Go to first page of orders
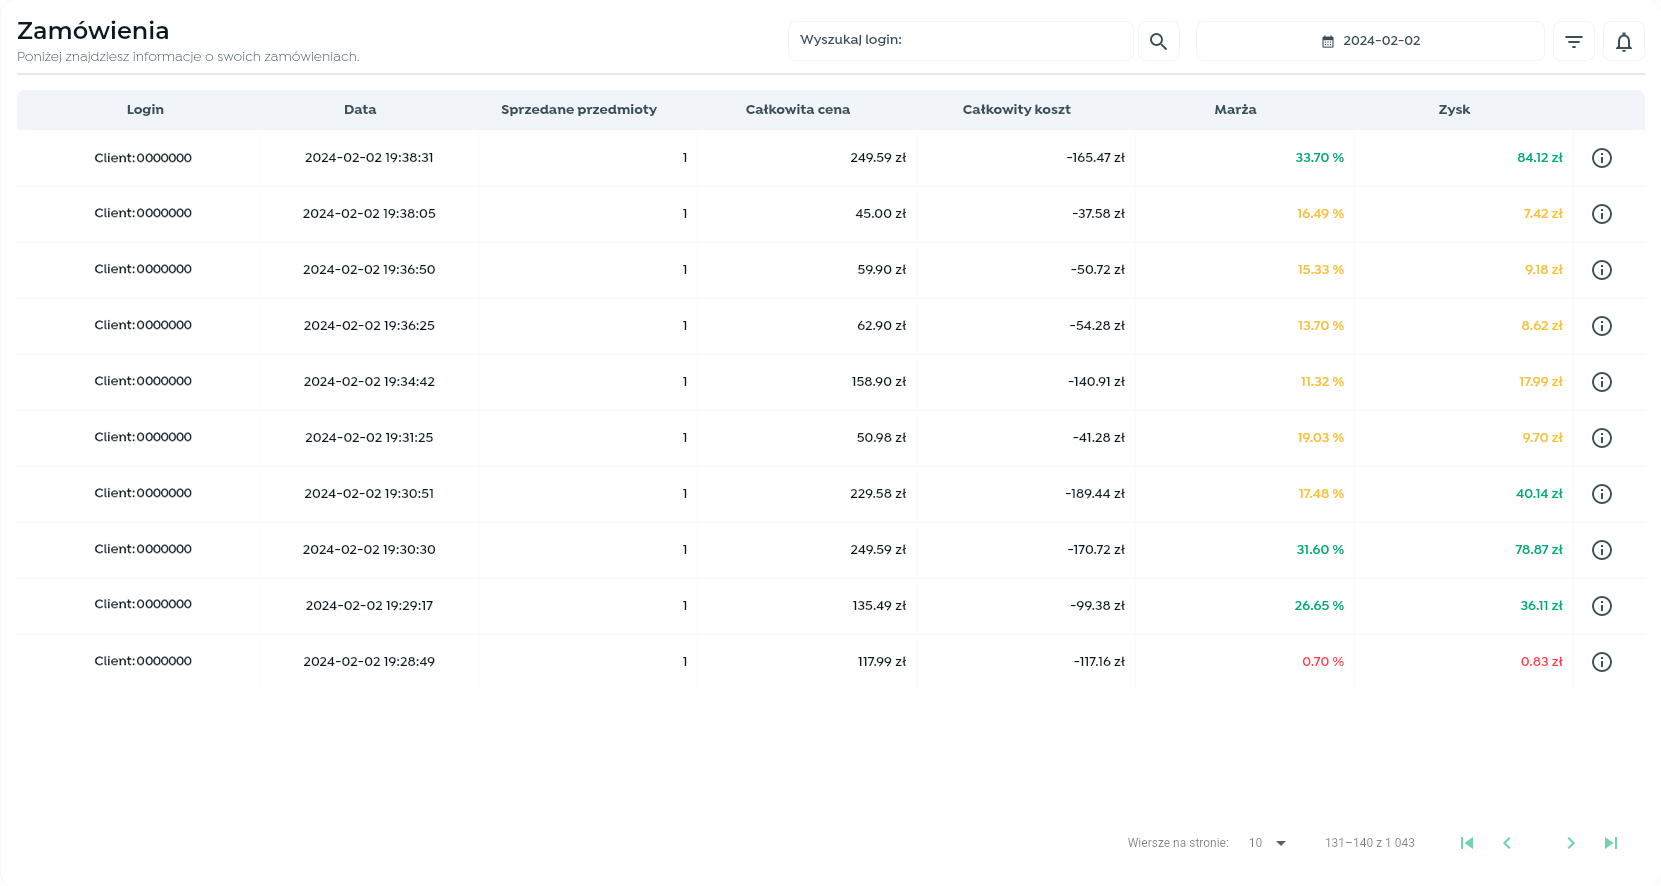1661x886 pixels. point(1467,843)
